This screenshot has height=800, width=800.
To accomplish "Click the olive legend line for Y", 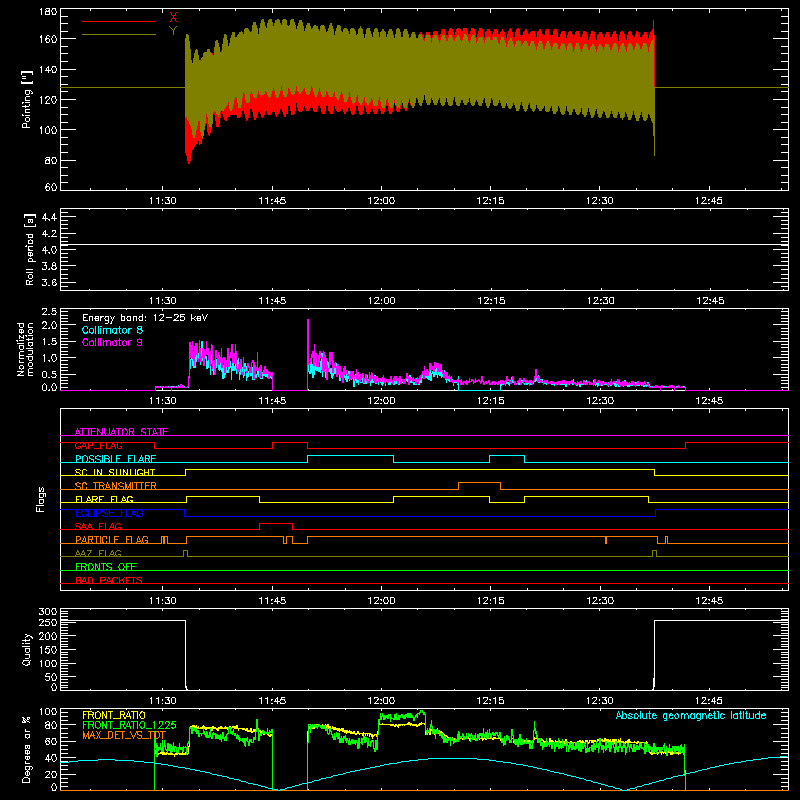I will click(119, 35).
